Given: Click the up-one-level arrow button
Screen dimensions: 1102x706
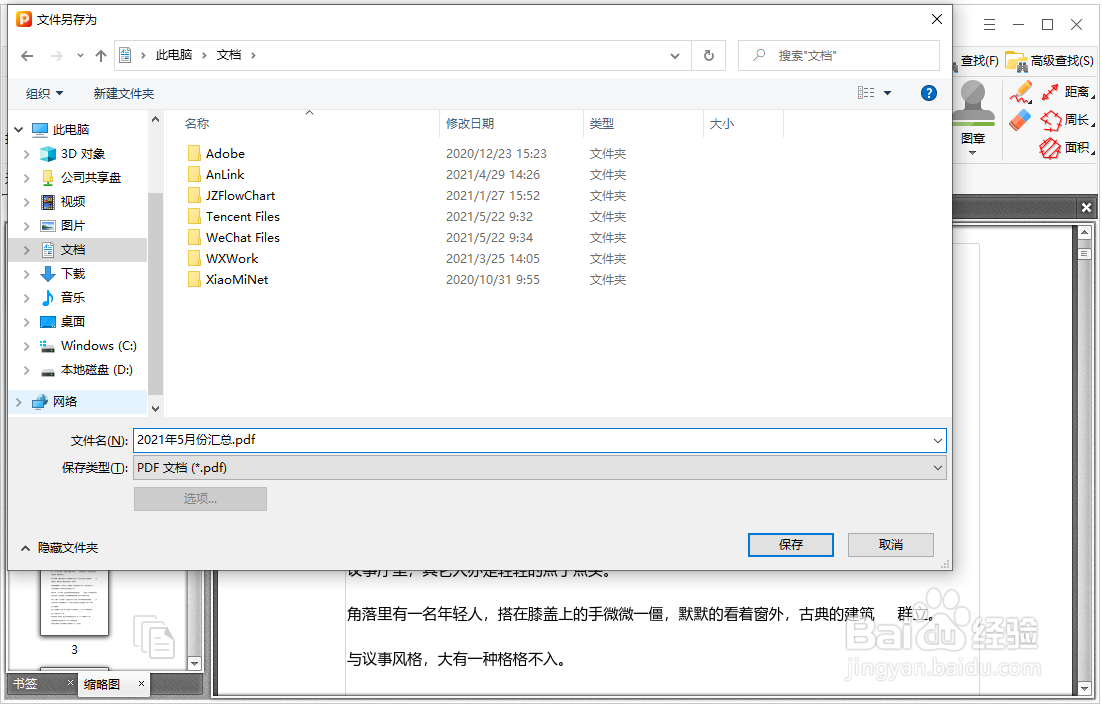Looking at the screenshot, I should click(x=101, y=55).
